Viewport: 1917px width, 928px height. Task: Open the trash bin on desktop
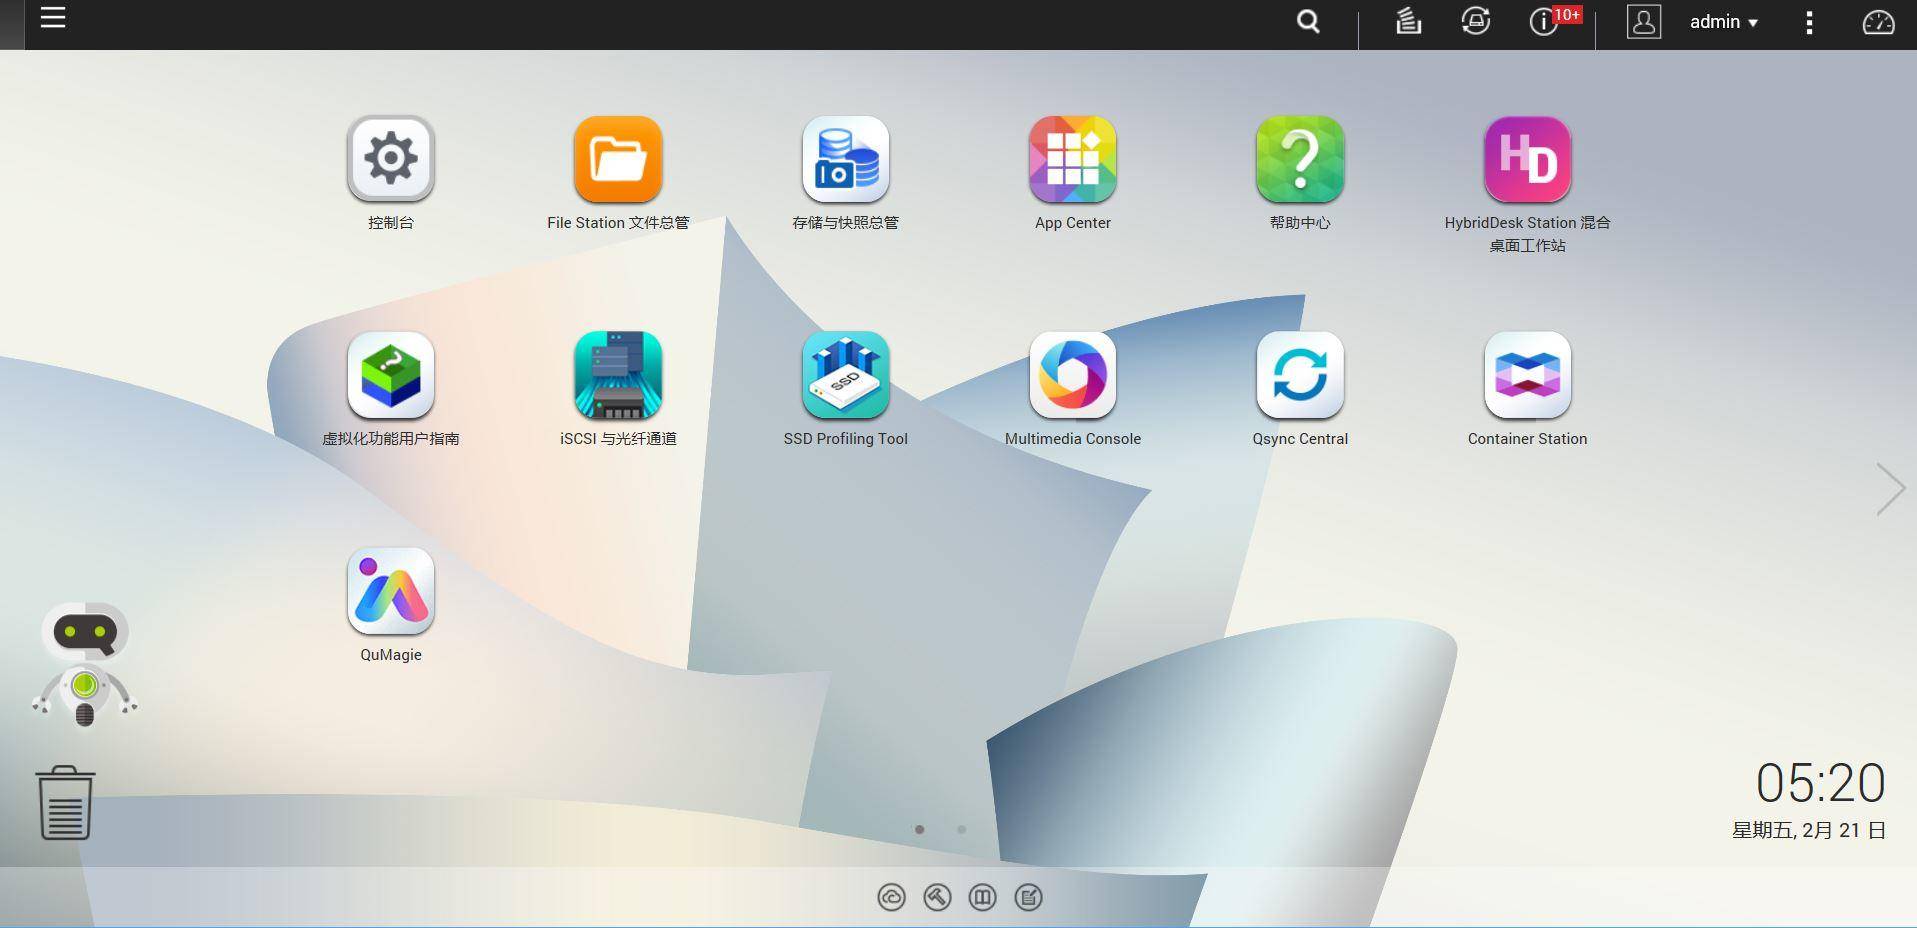click(x=65, y=803)
